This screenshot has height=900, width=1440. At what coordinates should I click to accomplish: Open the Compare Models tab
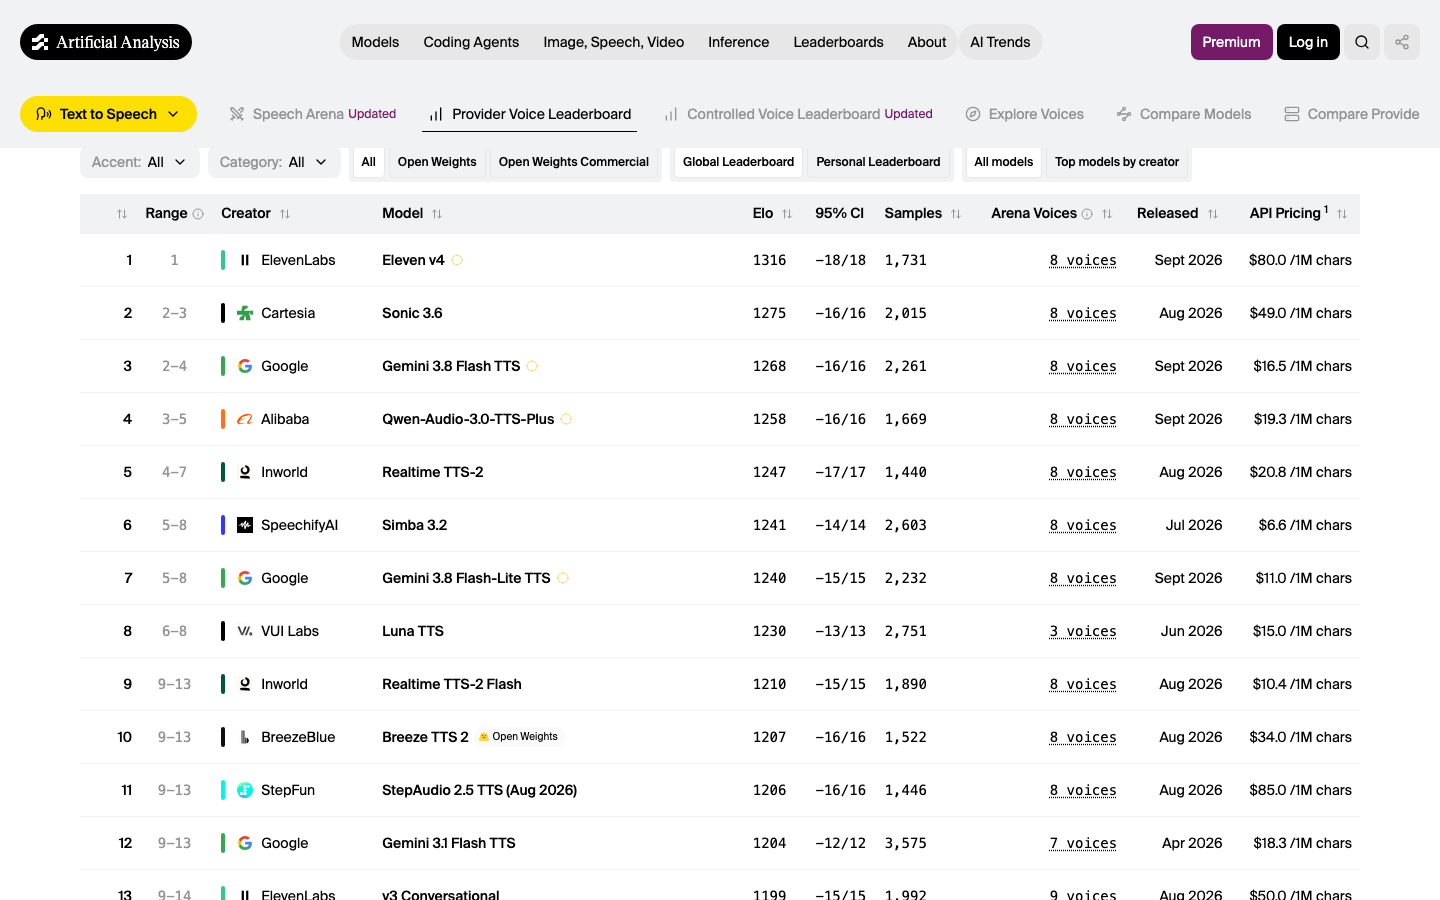coord(1184,114)
